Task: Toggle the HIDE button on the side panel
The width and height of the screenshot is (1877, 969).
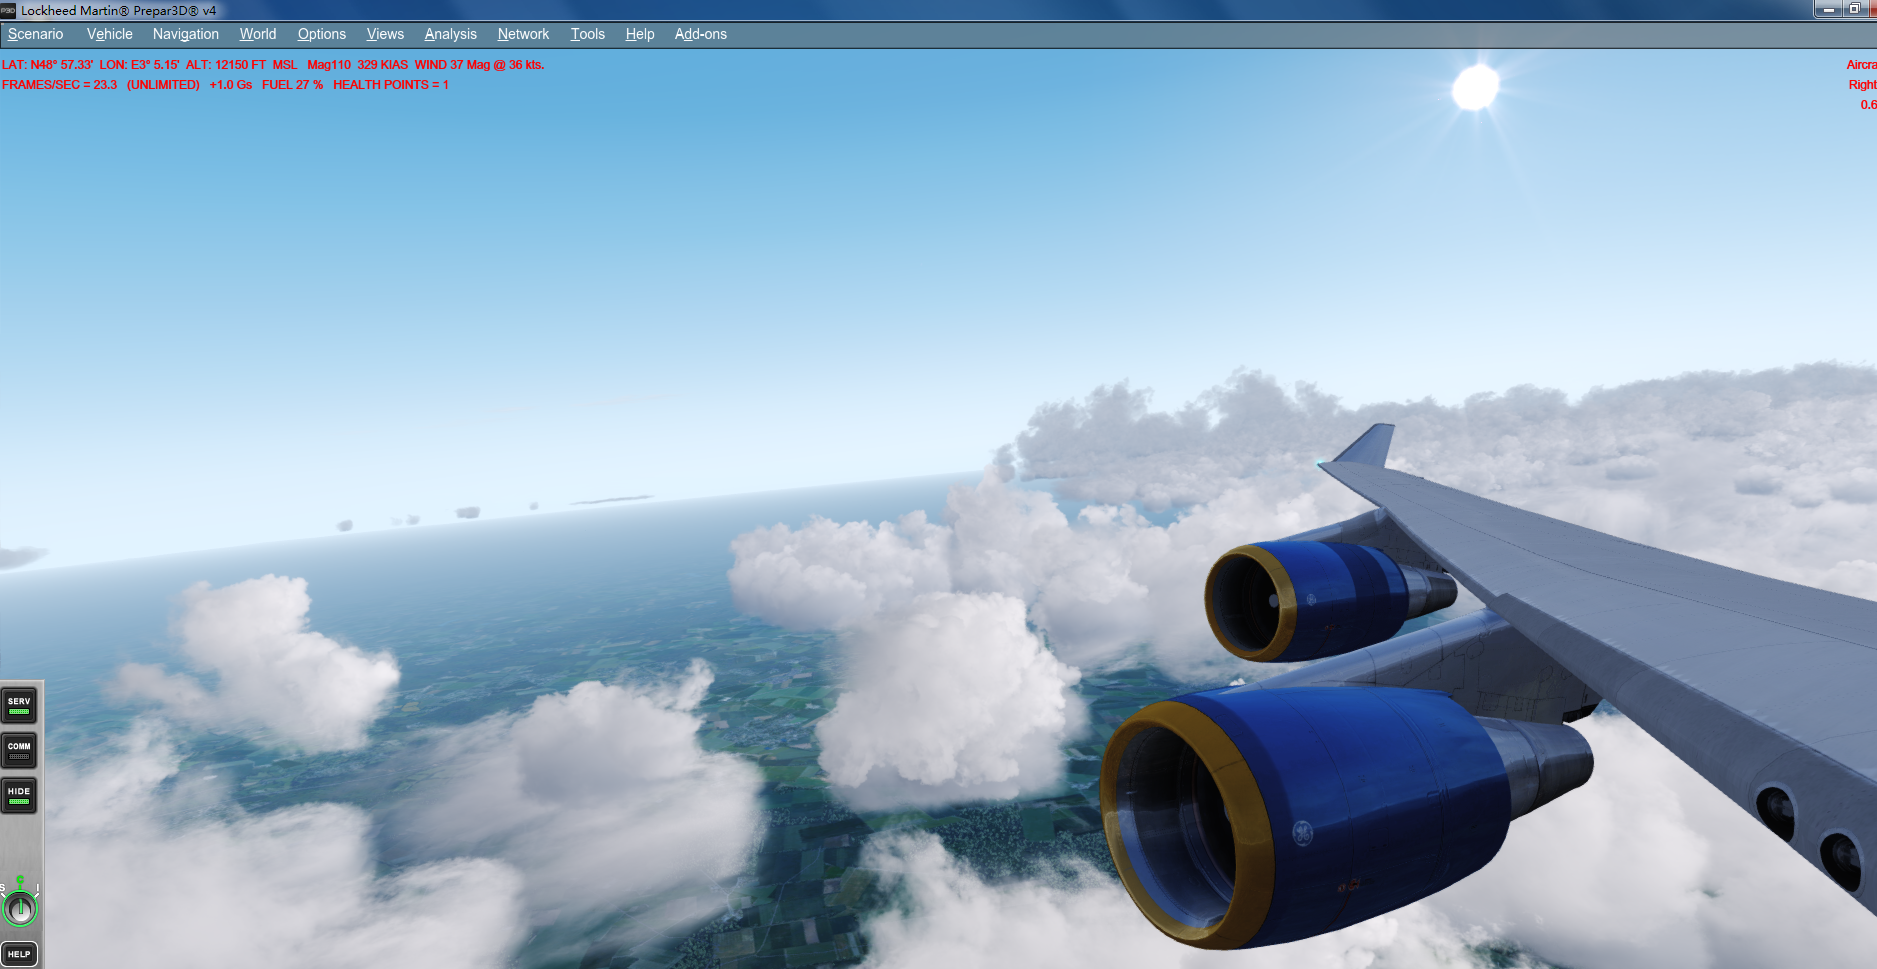Action: [19, 791]
